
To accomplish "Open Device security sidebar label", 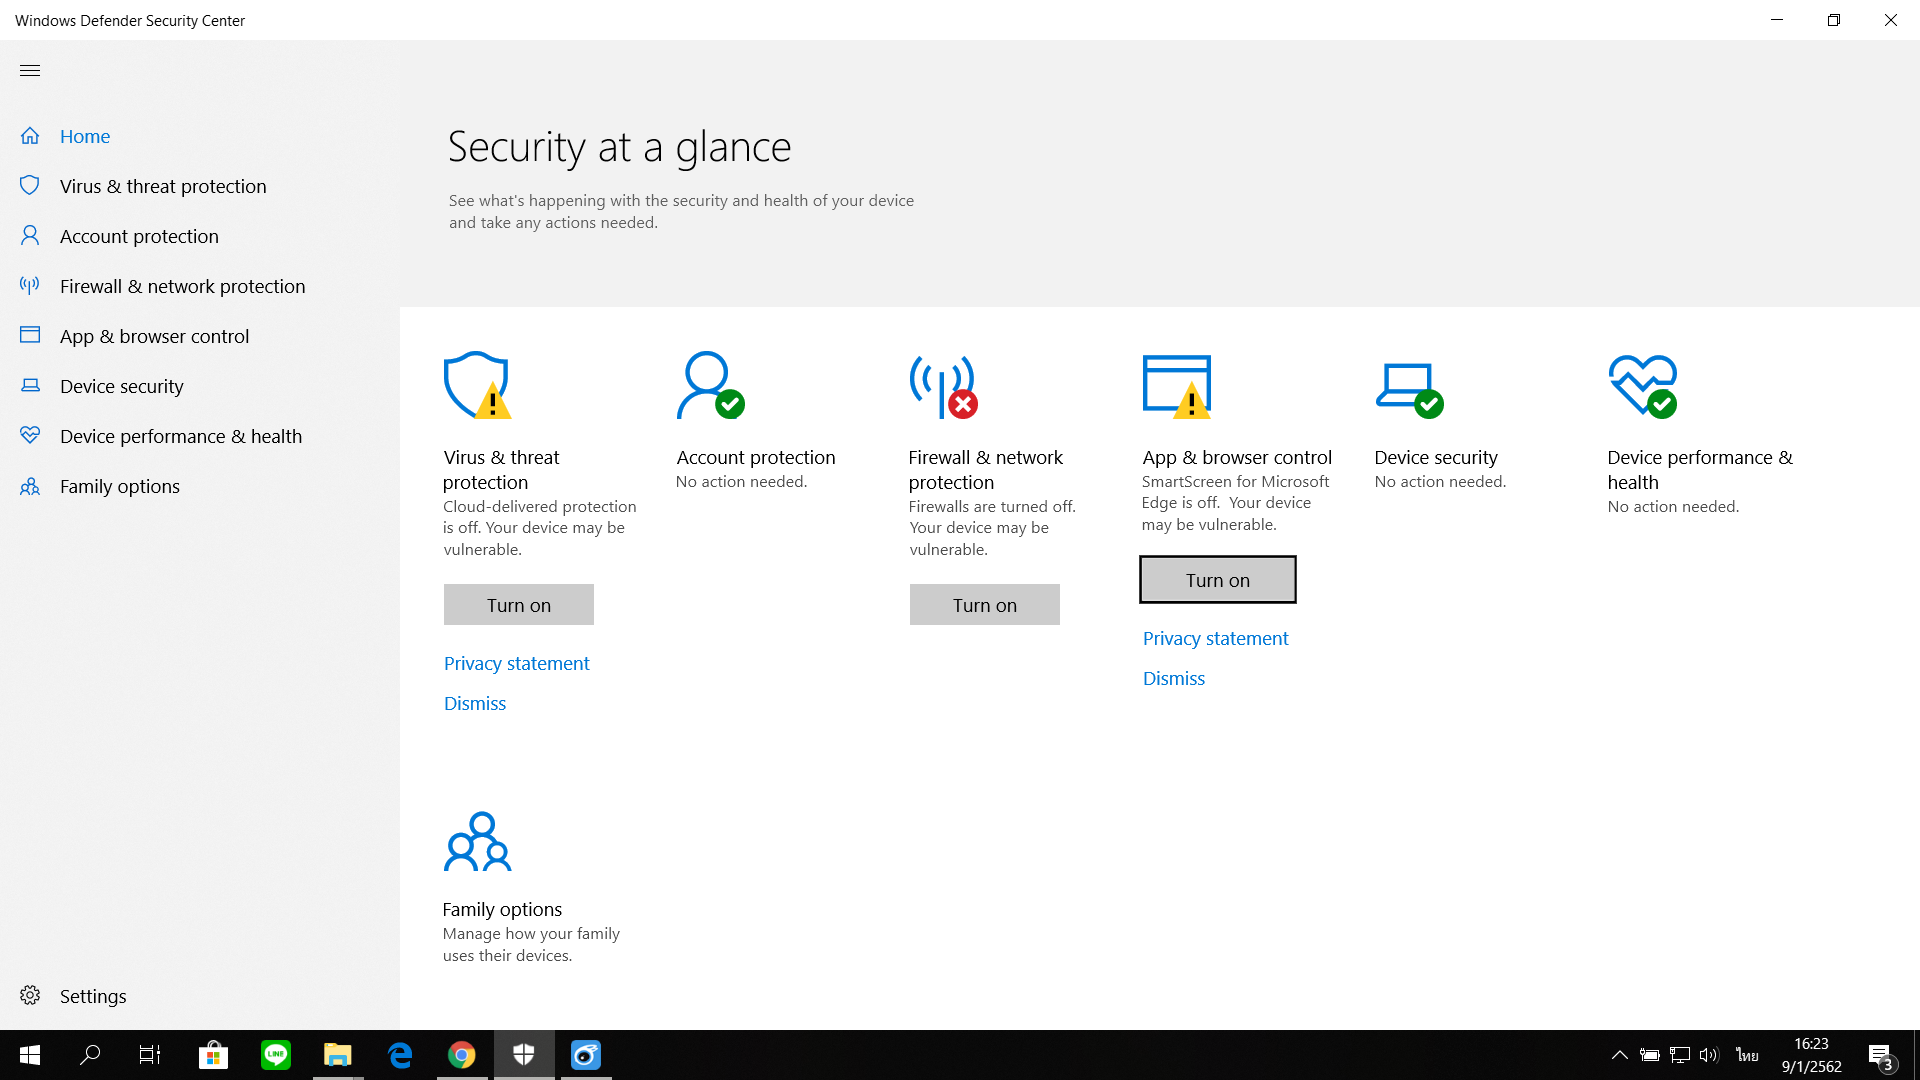I will 122,386.
